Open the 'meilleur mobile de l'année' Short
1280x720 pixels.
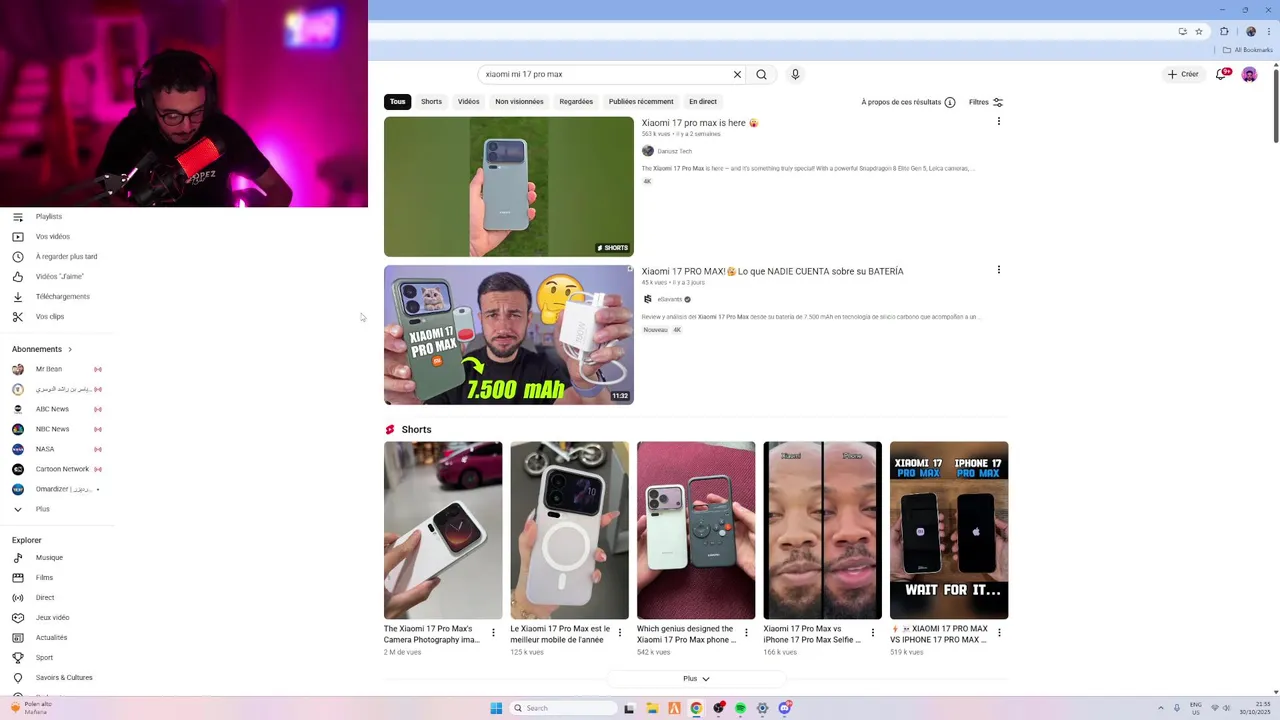point(570,530)
